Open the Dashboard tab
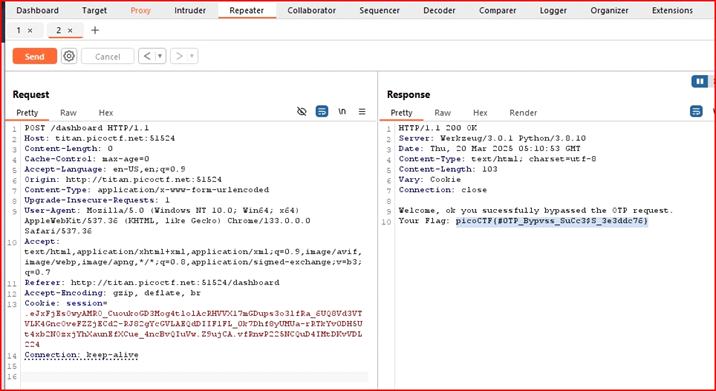Viewport: 716px width, 391px height. tap(37, 10)
